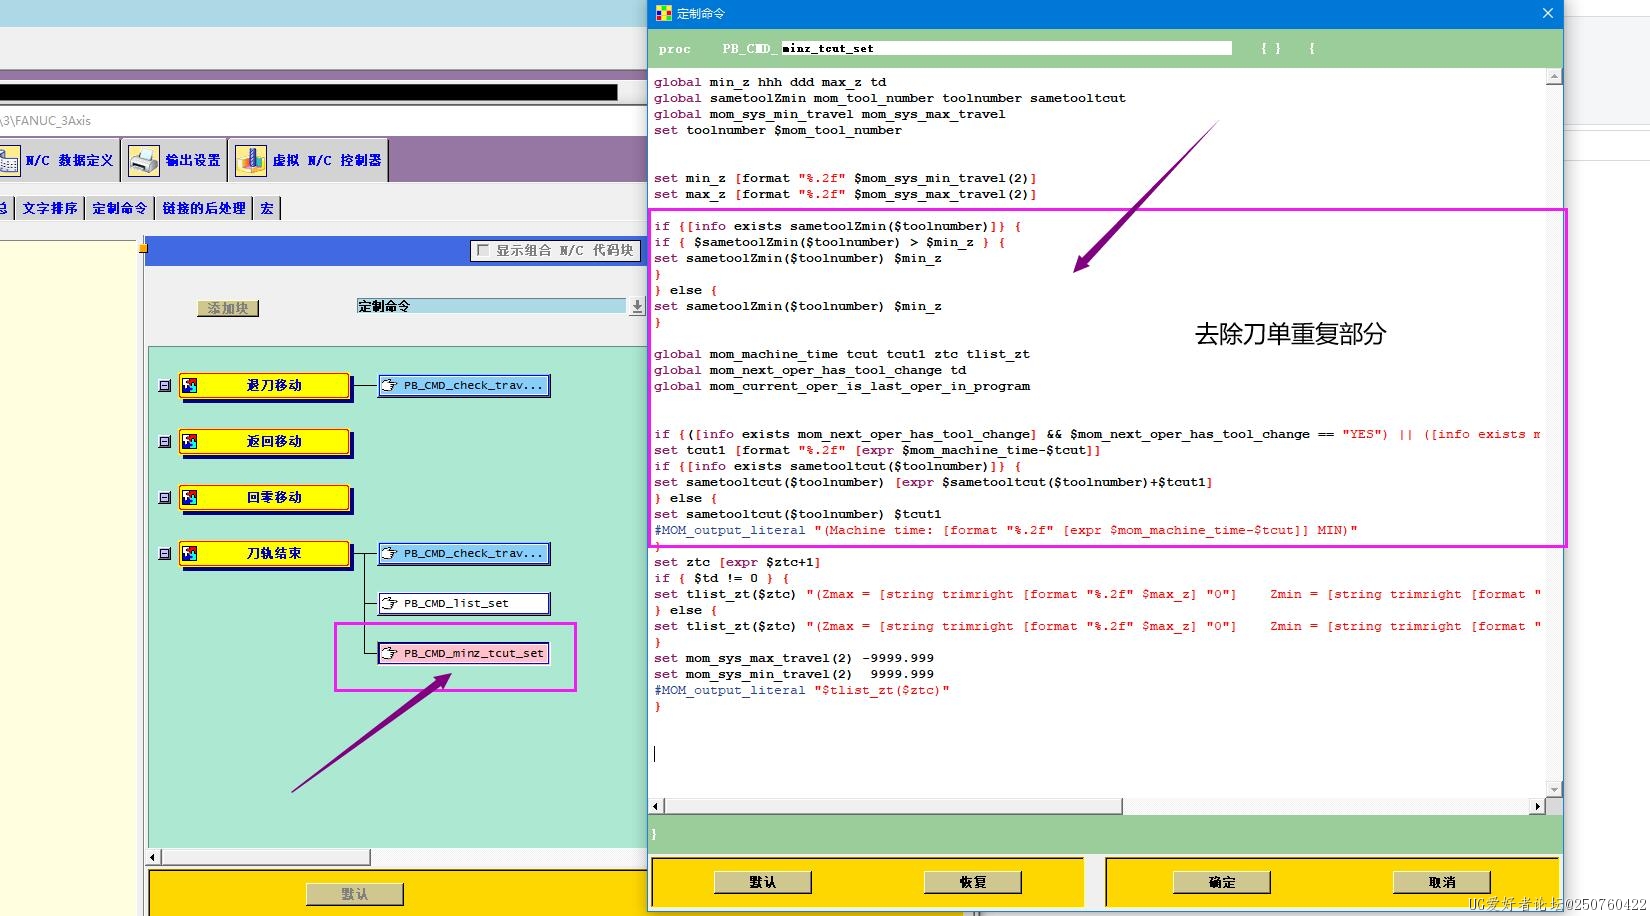Click code line 'set mom_sys_max_travel(2) -9999.999'
1650x916 pixels.
794,658
